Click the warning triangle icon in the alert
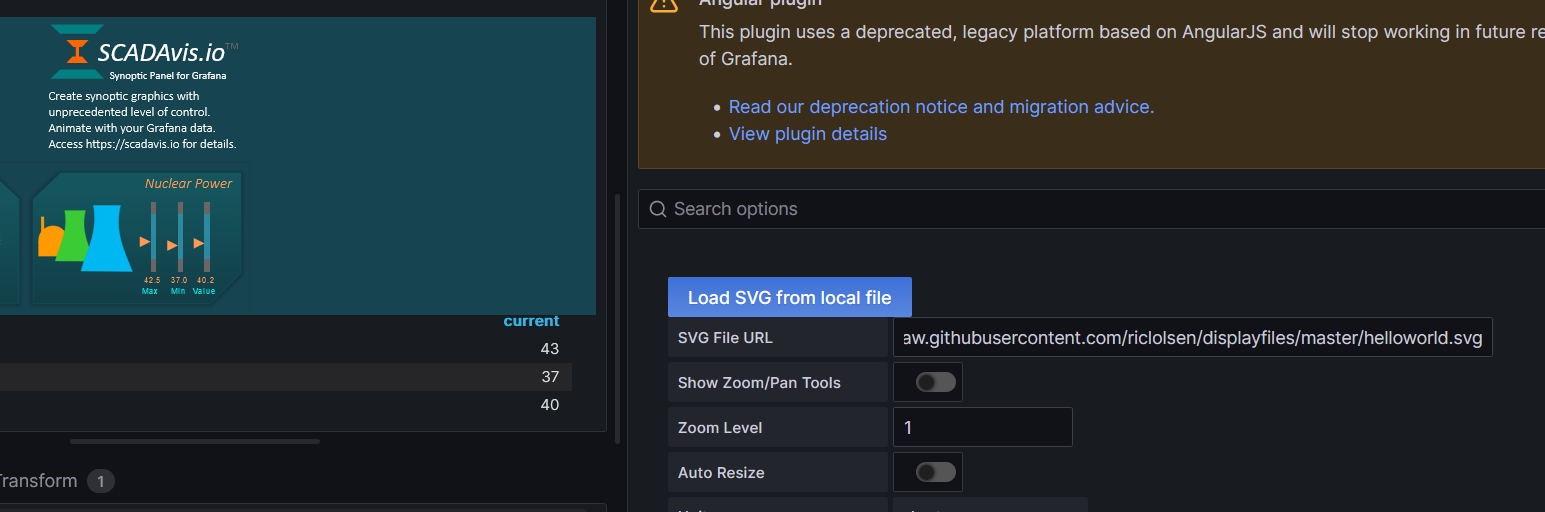The height and width of the screenshot is (512, 1545). (x=663, y=4)
